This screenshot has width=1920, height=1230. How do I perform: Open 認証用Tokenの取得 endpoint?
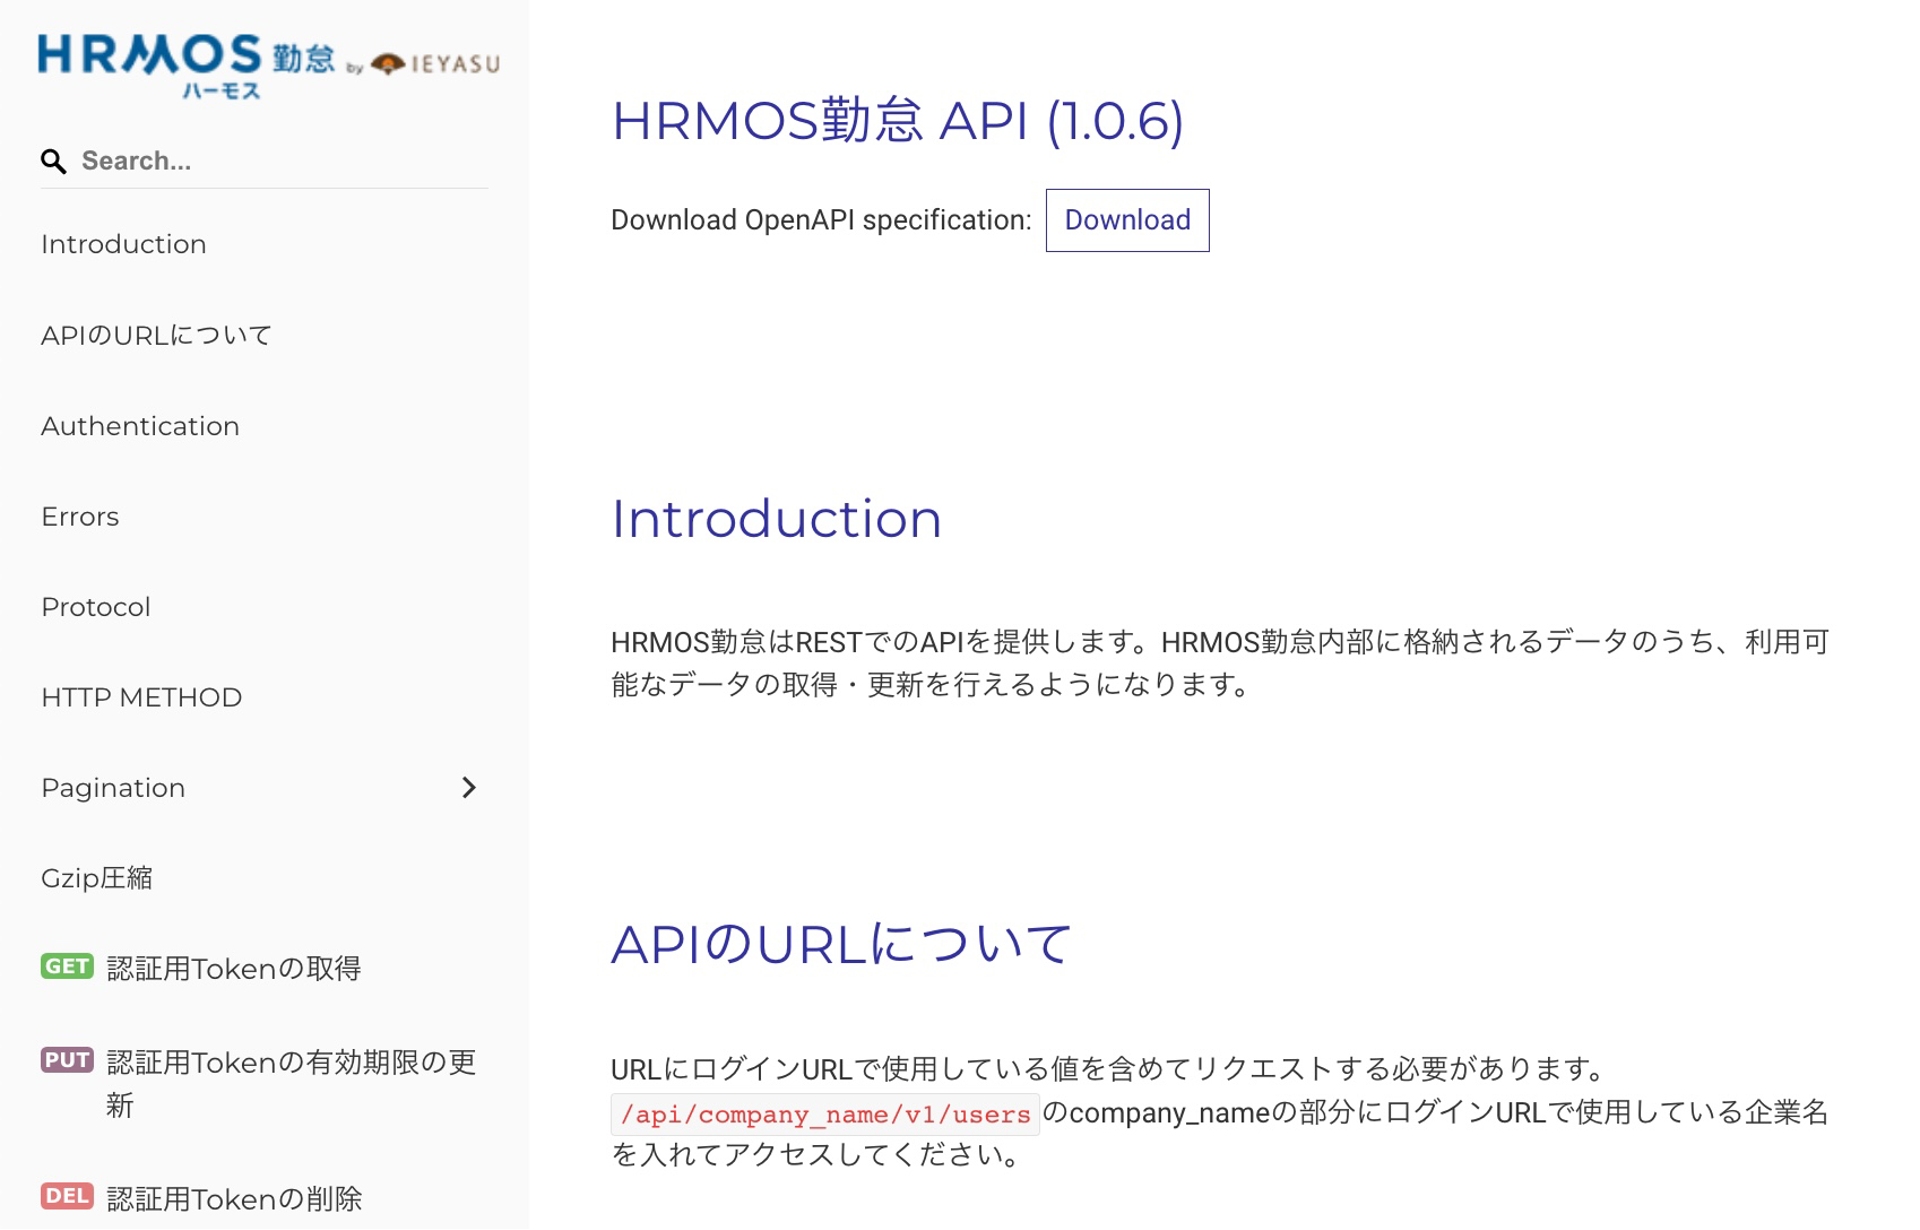point(234,968)
